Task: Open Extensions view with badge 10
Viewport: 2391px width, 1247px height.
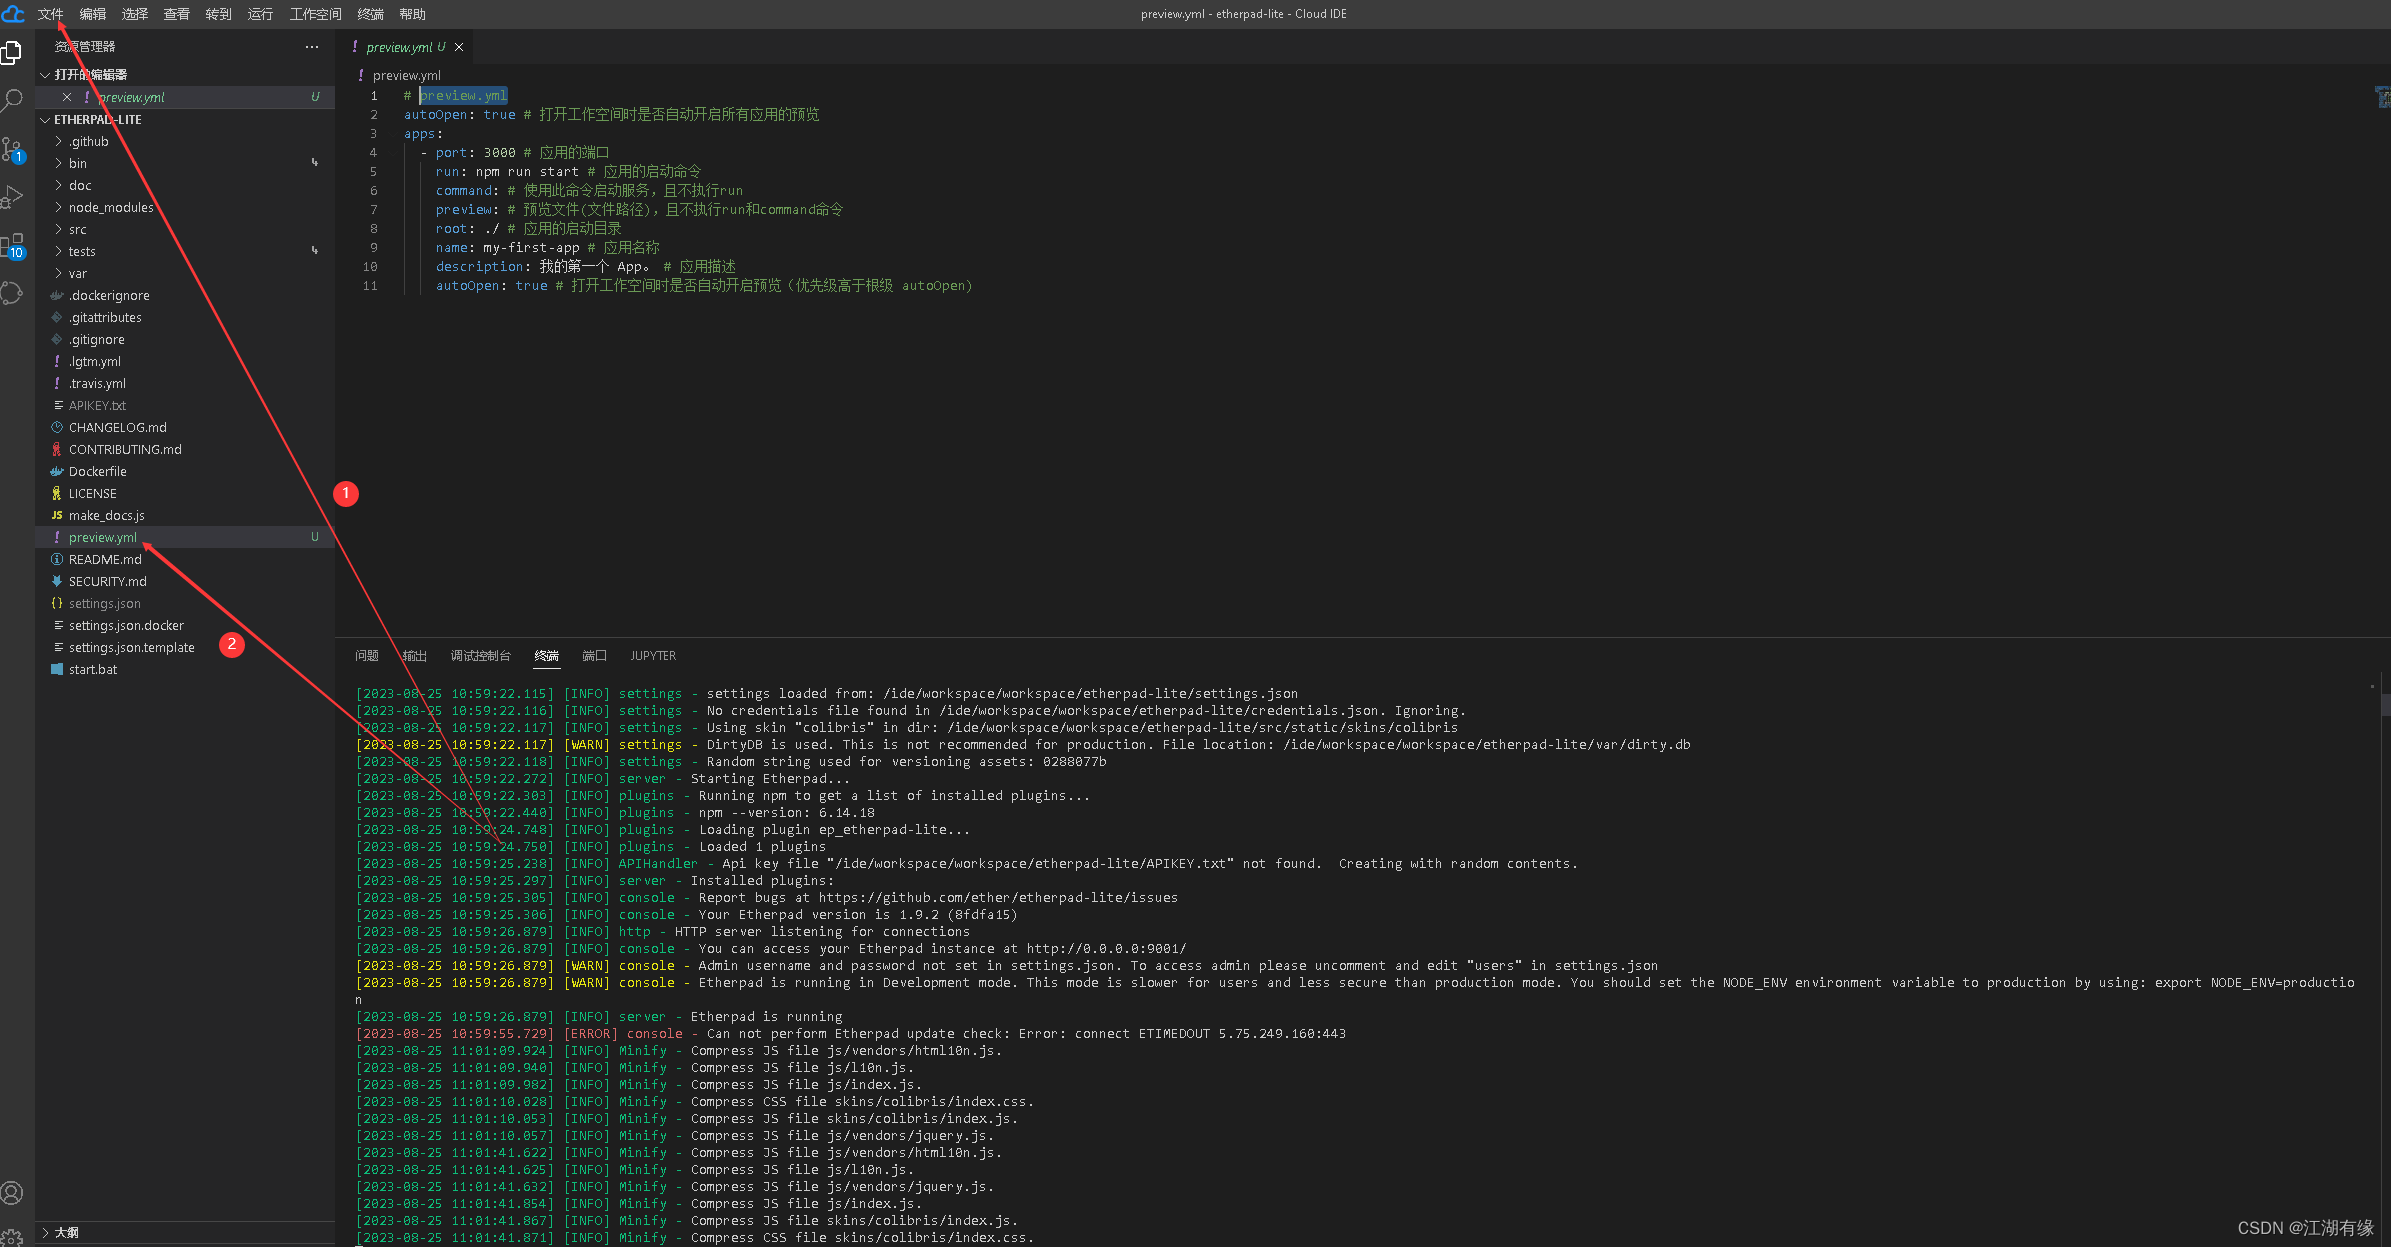Action: tap(12, 245)
